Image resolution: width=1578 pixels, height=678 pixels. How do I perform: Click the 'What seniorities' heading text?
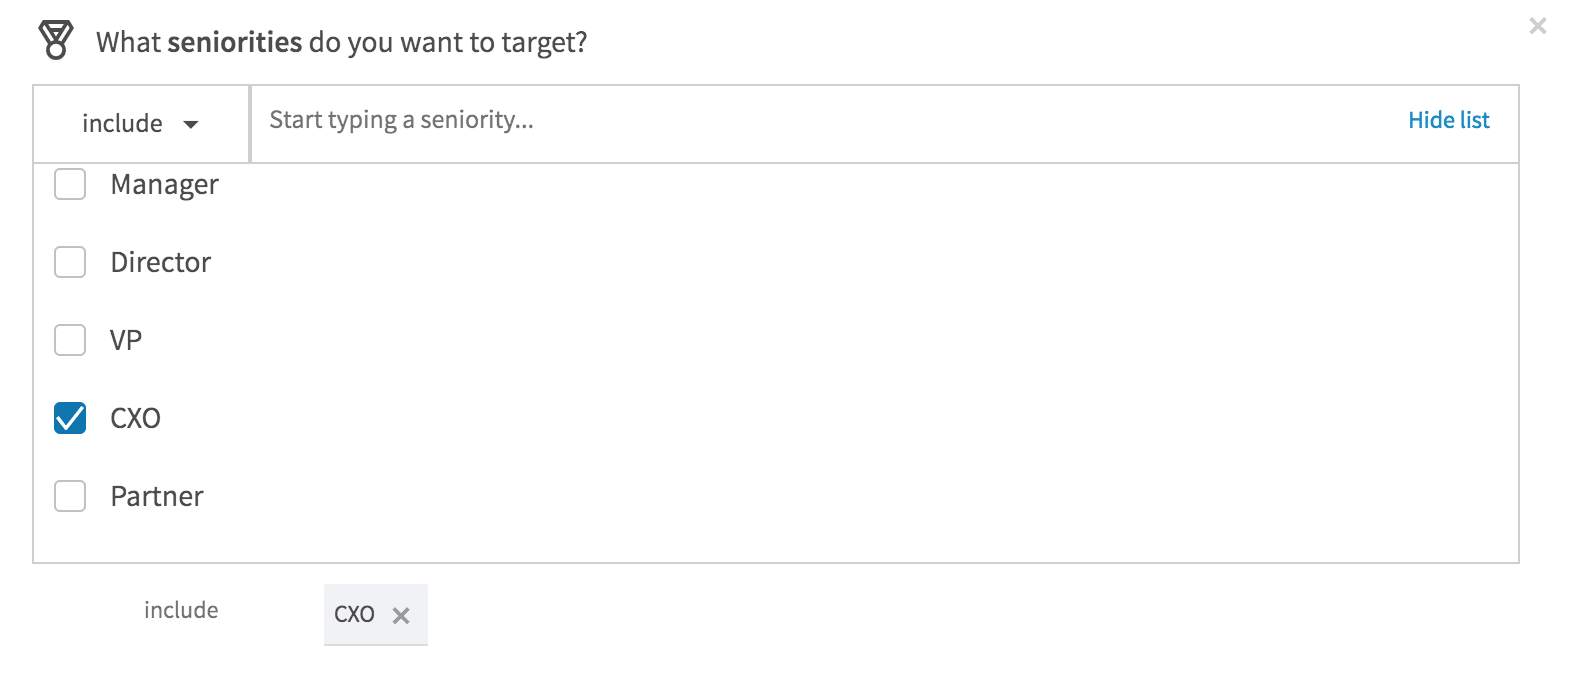341,42
